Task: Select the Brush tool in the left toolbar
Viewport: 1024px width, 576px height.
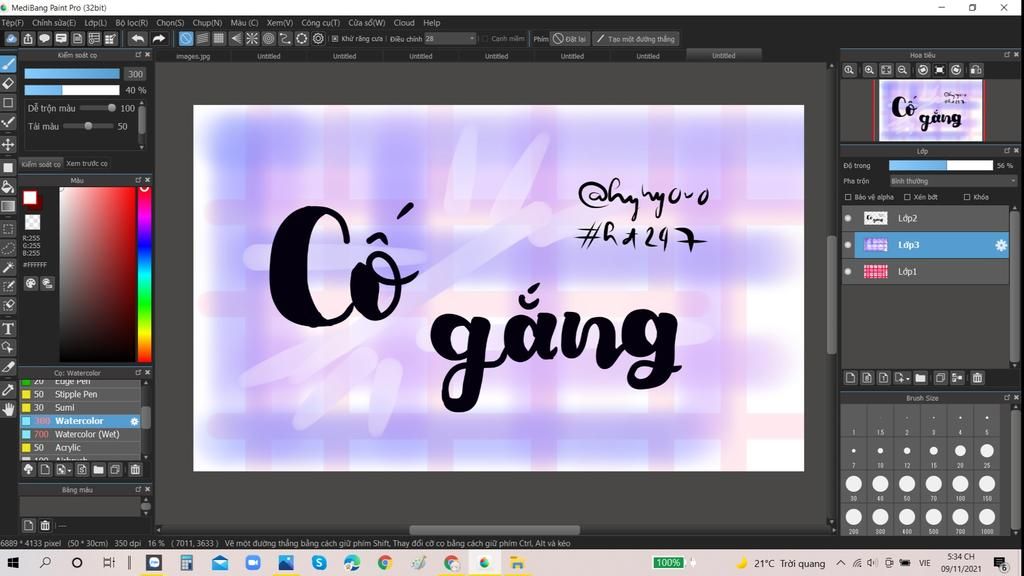Action: pyautogui.click(x=8, y=63)
